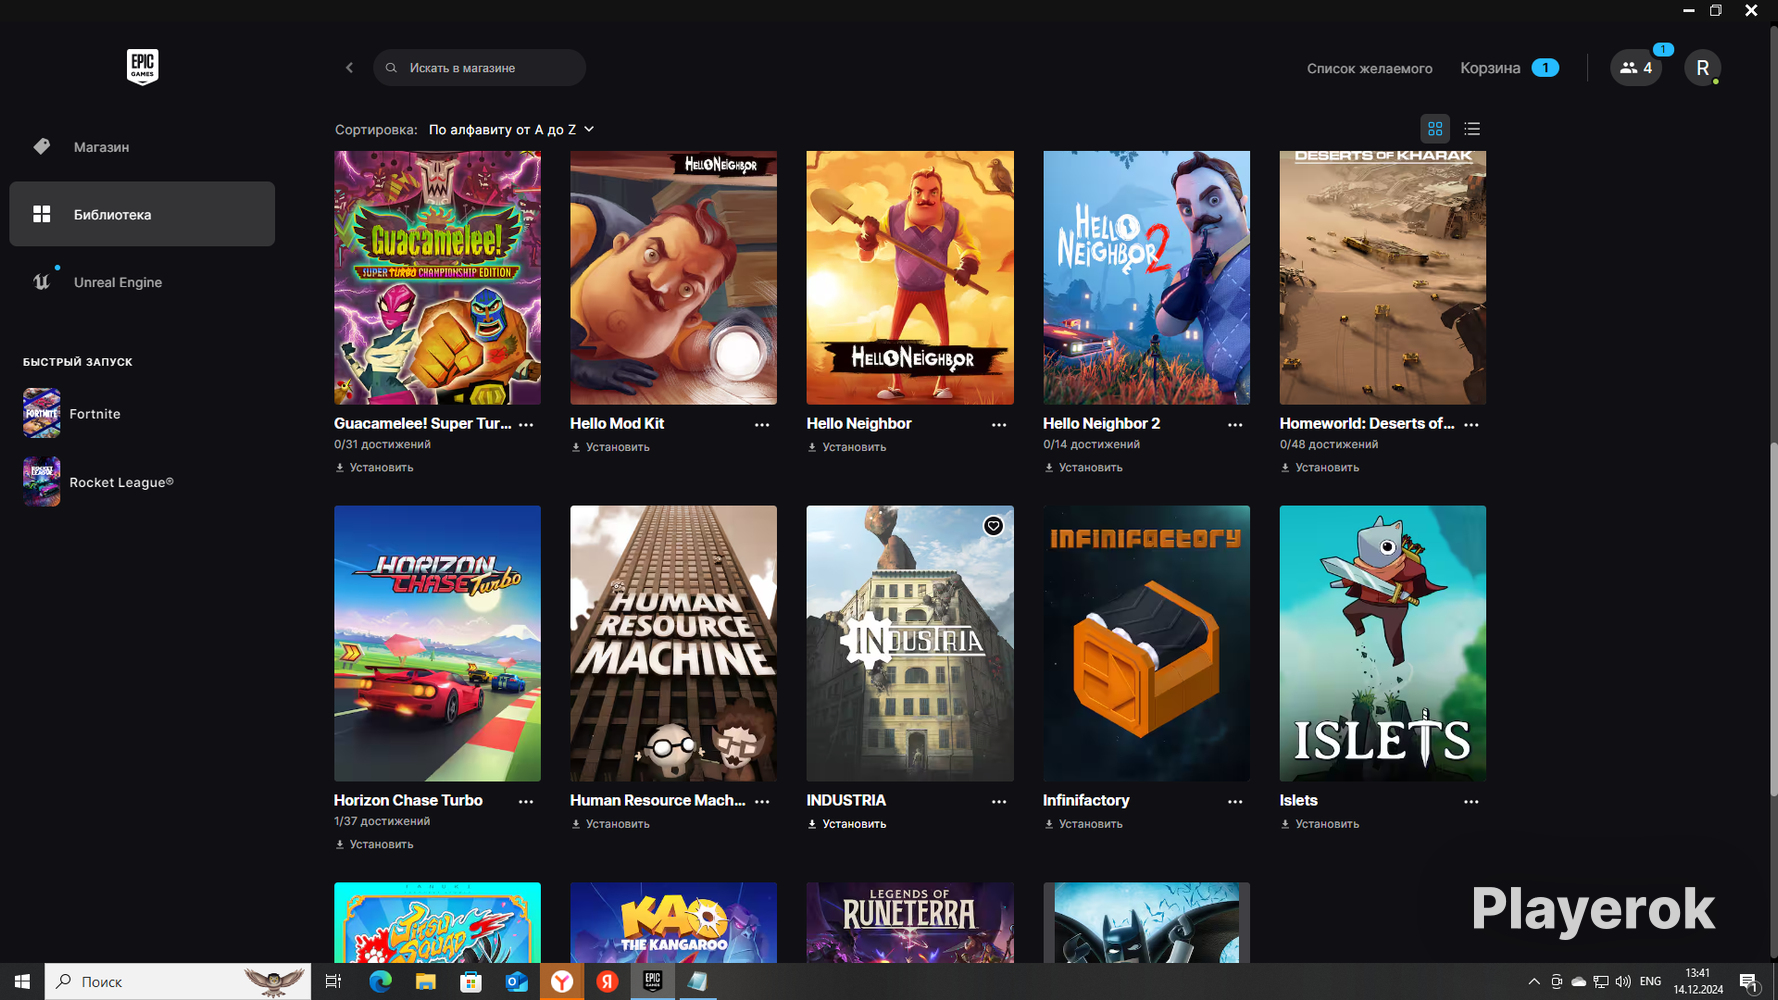Open Kao the Kangaroo cover
The height and width of the screenshot is (1000, 1778).
[x=673, y=922]
